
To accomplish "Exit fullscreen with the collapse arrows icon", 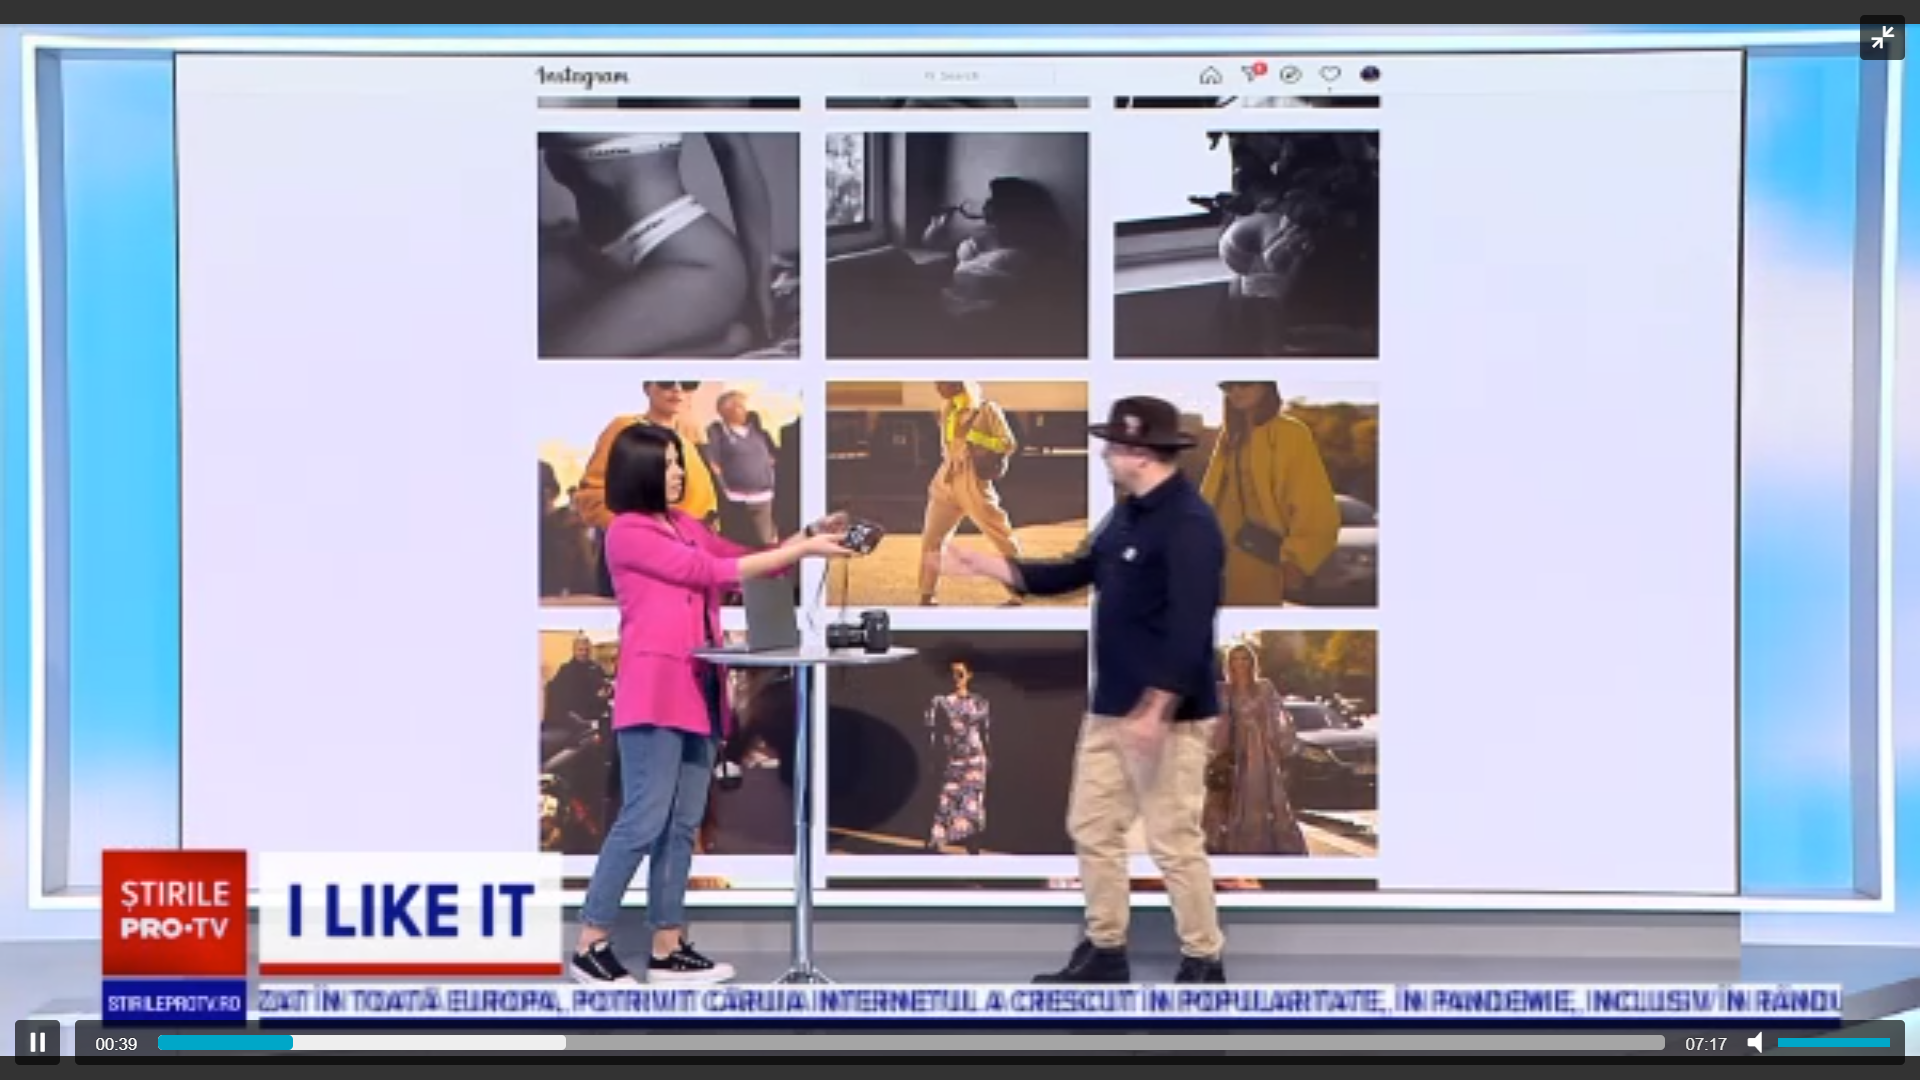I will [x=1883, y=37].
